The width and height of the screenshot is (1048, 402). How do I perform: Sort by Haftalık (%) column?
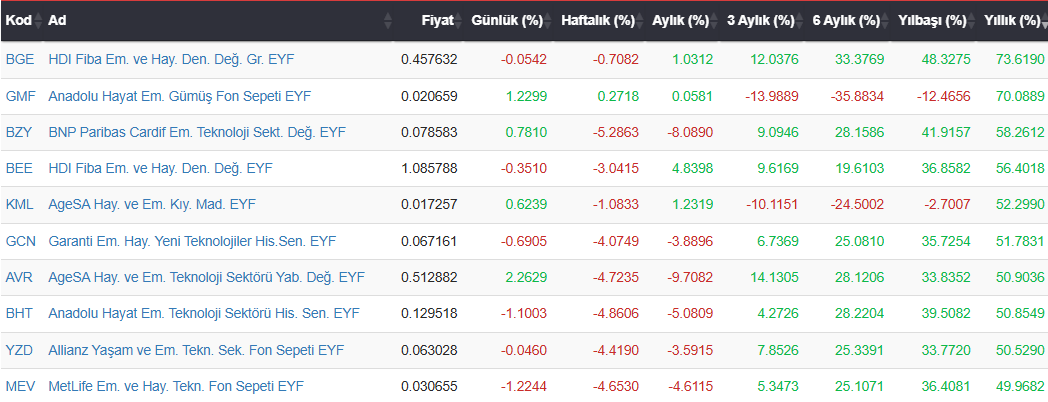tap(599, 21)
